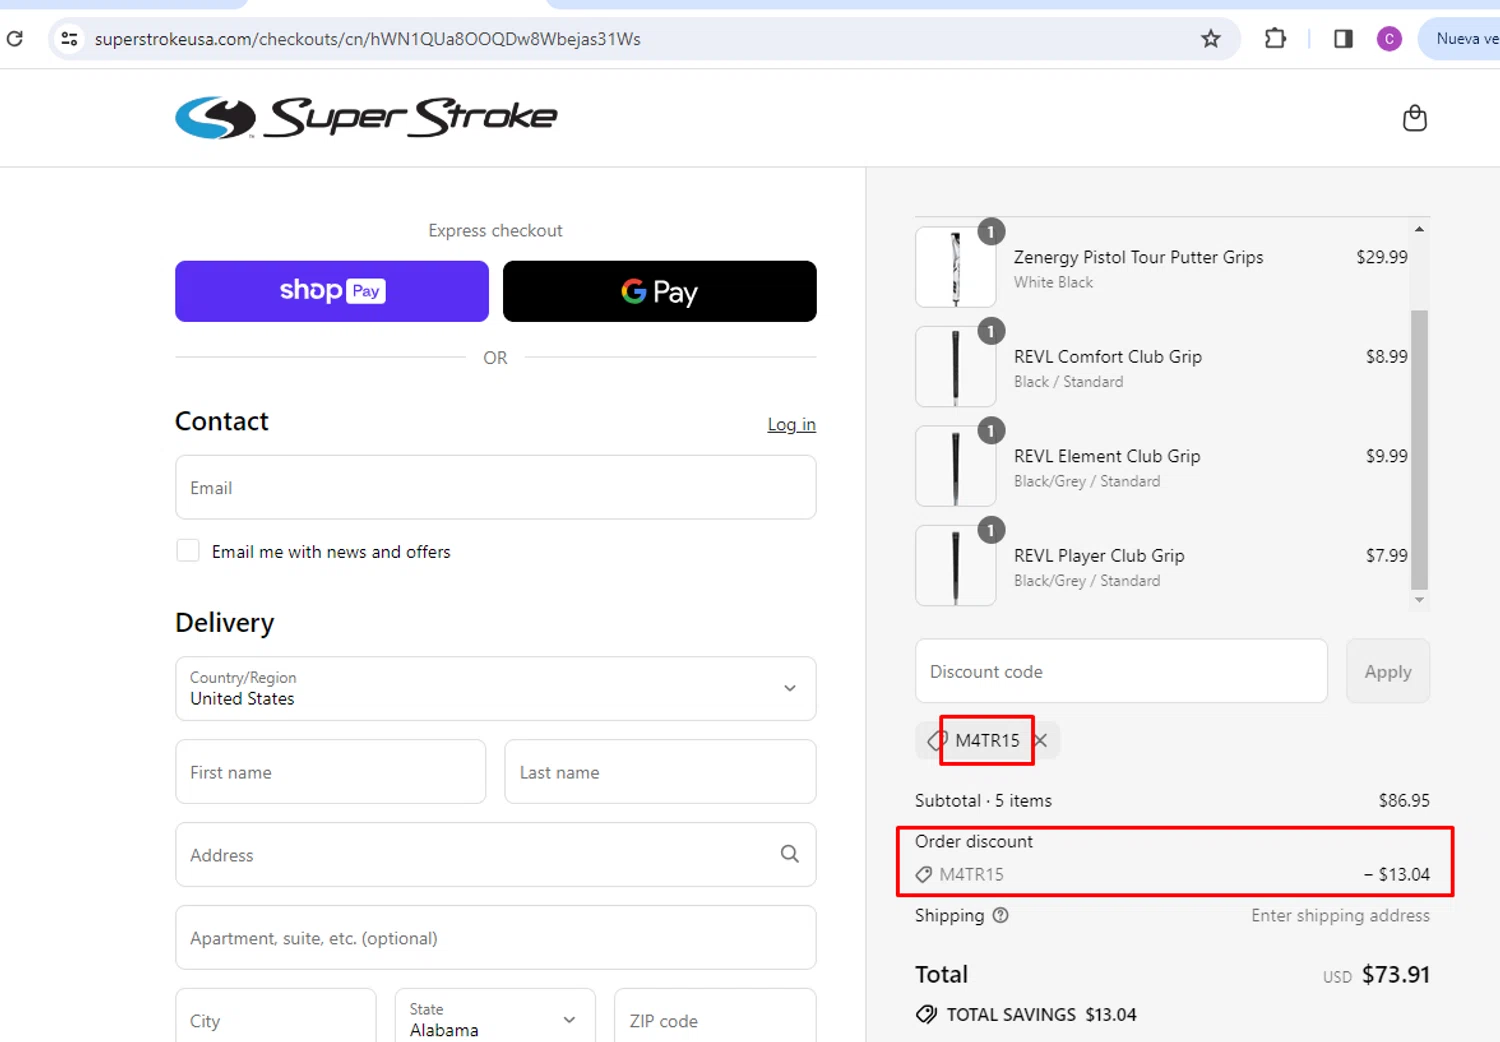Click the browser address bar URL
The width and height of the screenshot is (1500, 1042).
pyautogui.click(x=368, y=39)
